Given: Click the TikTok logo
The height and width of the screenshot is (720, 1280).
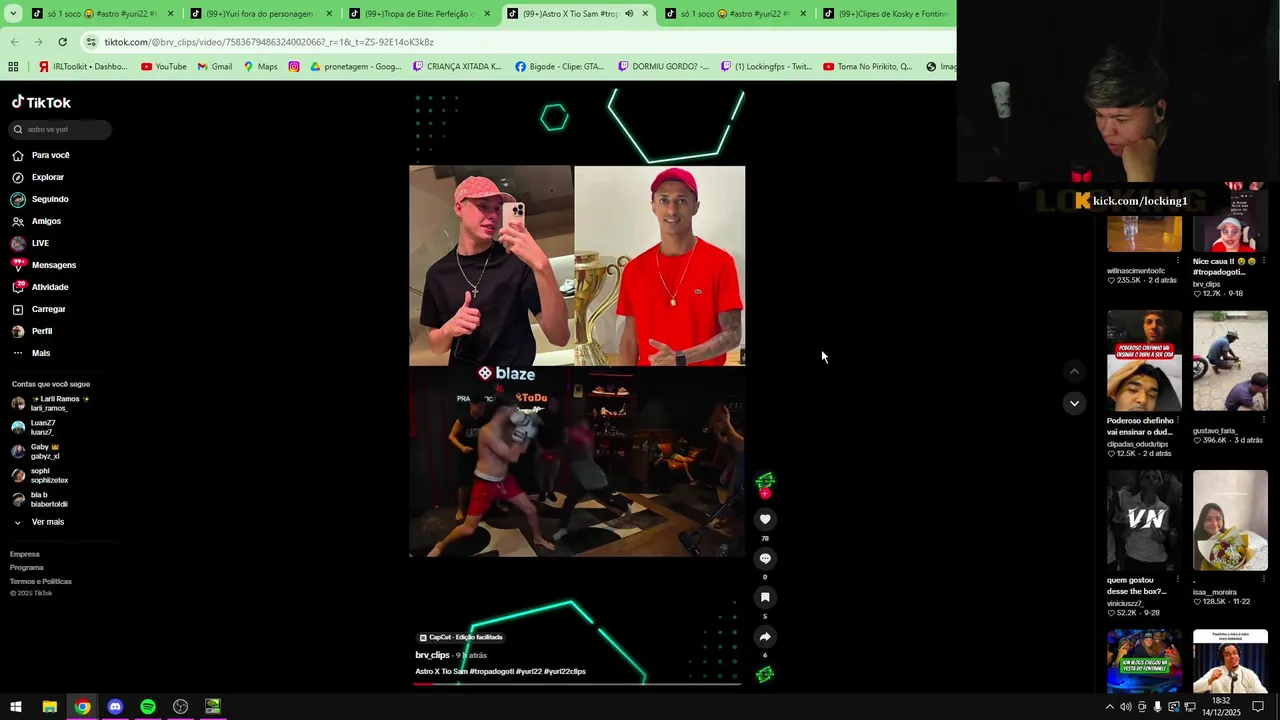Looking at the screenshot, I should click(x=42, y=102).
